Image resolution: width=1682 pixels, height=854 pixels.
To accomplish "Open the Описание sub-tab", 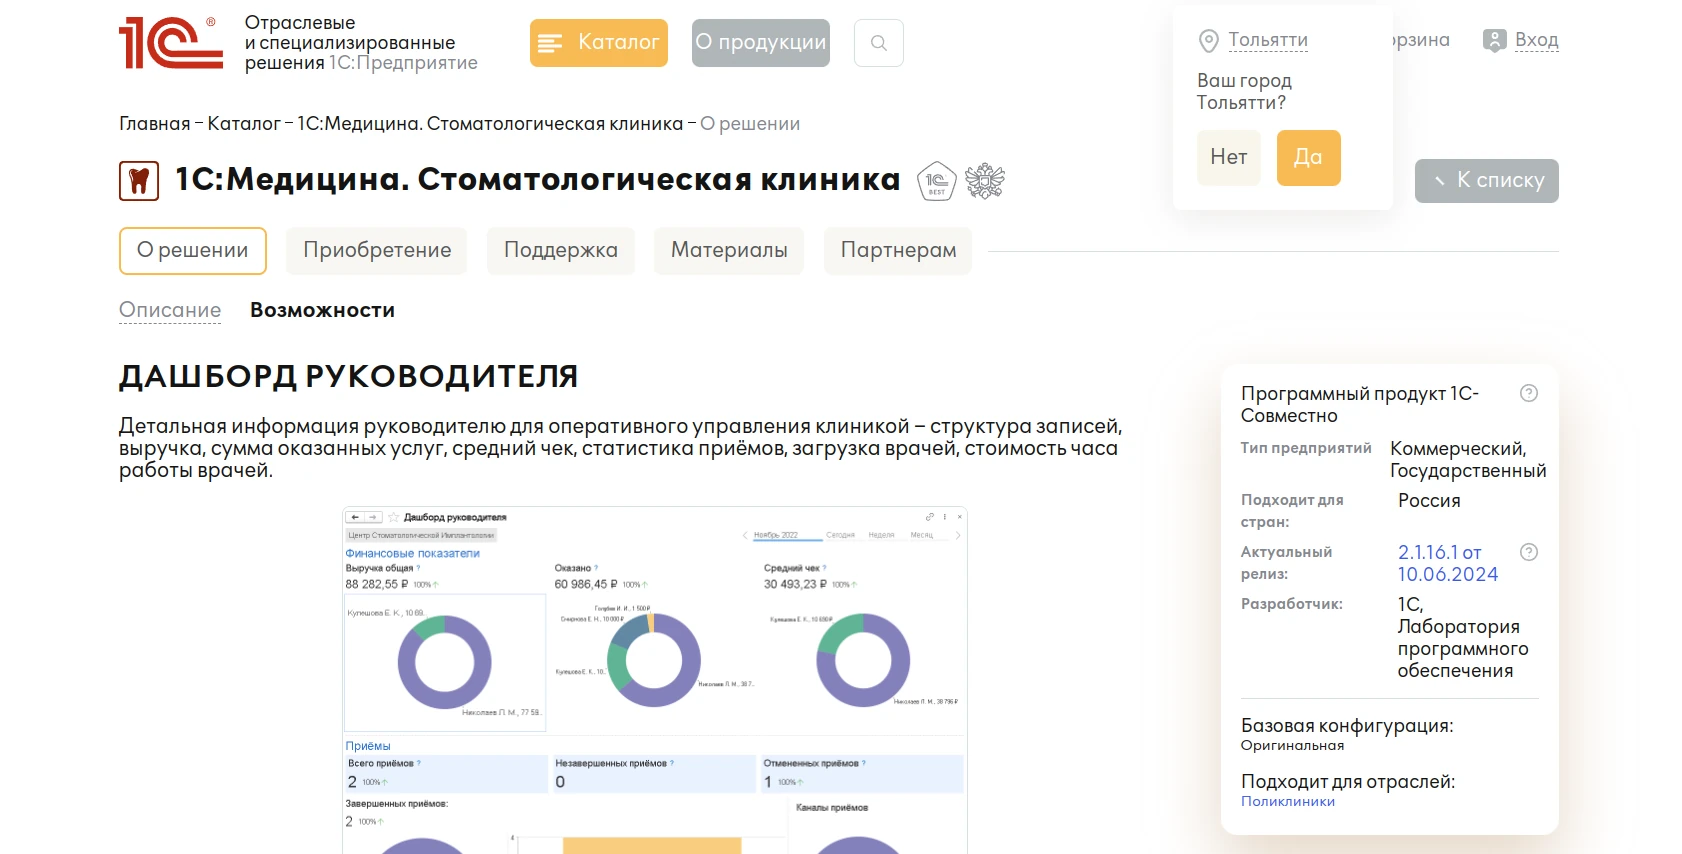I will click(170, 310).
